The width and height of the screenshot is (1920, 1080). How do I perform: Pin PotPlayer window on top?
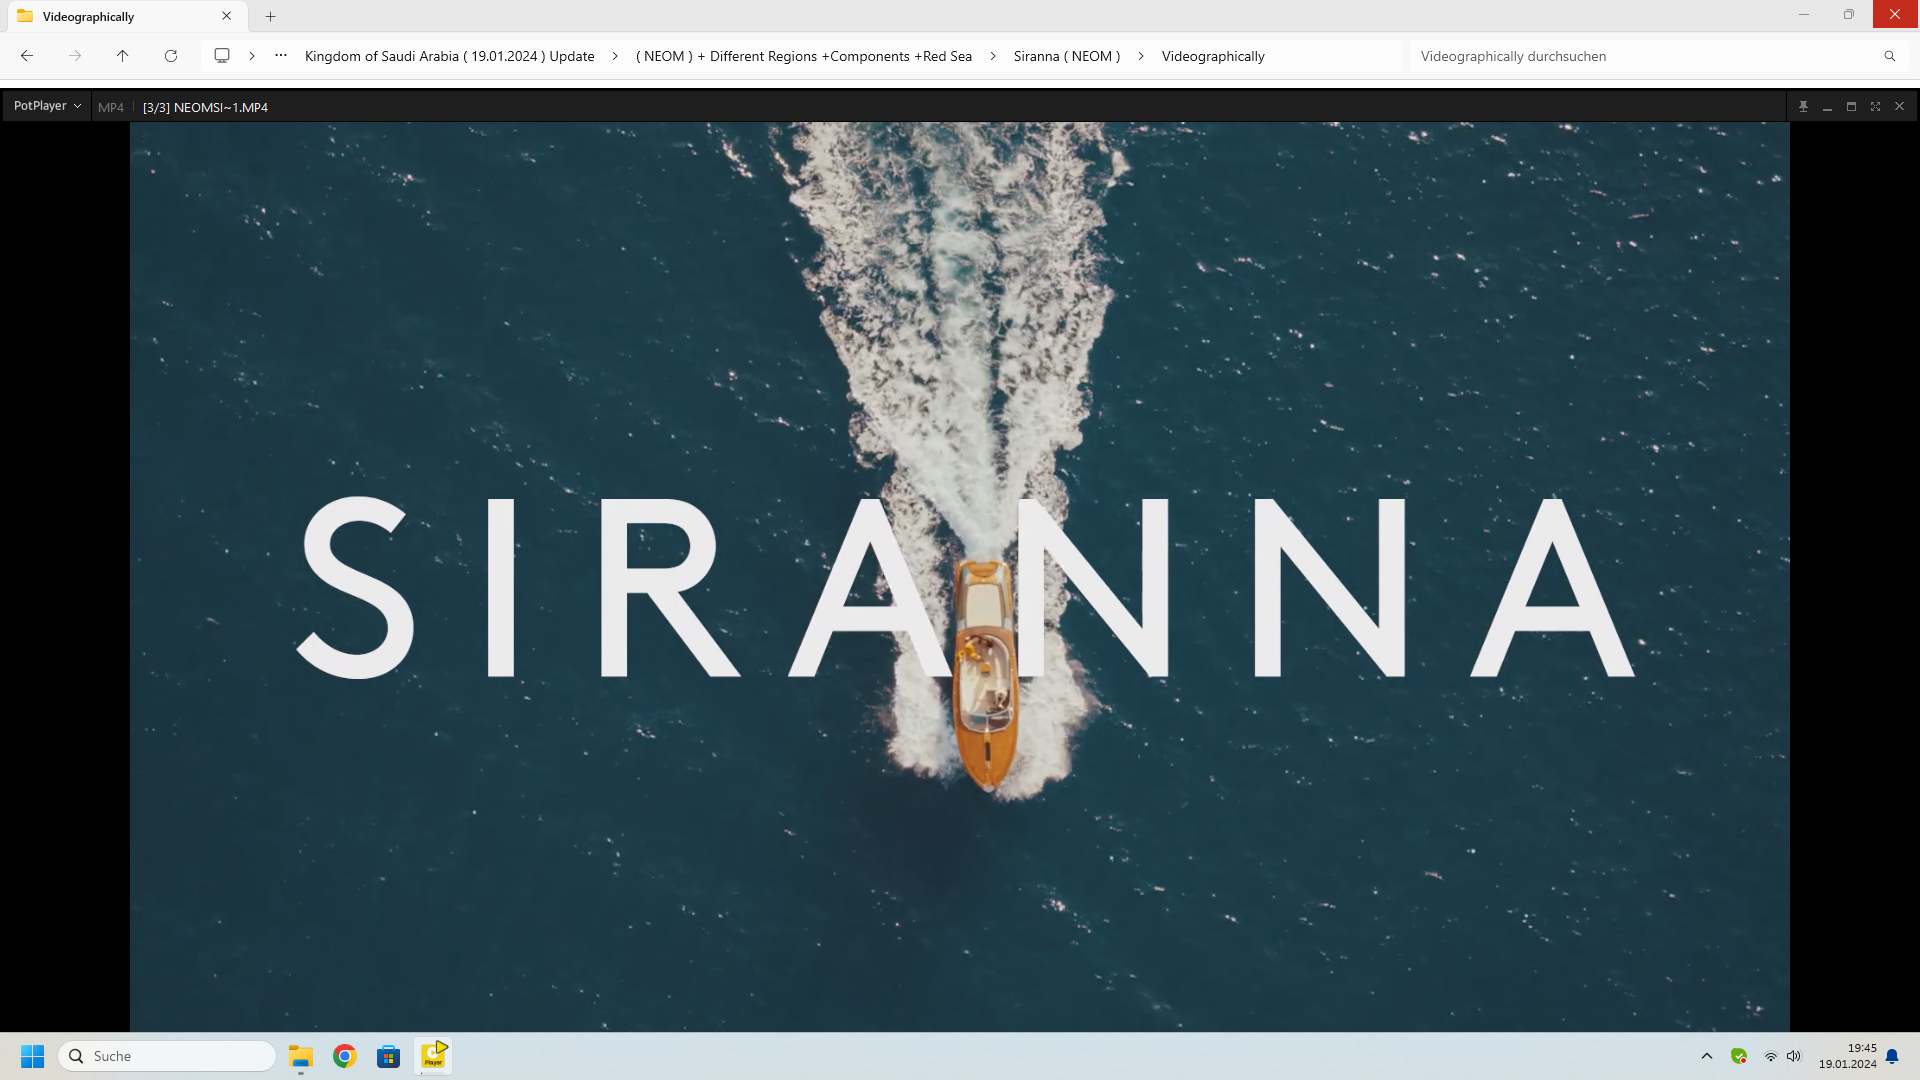click(1803, 106)
